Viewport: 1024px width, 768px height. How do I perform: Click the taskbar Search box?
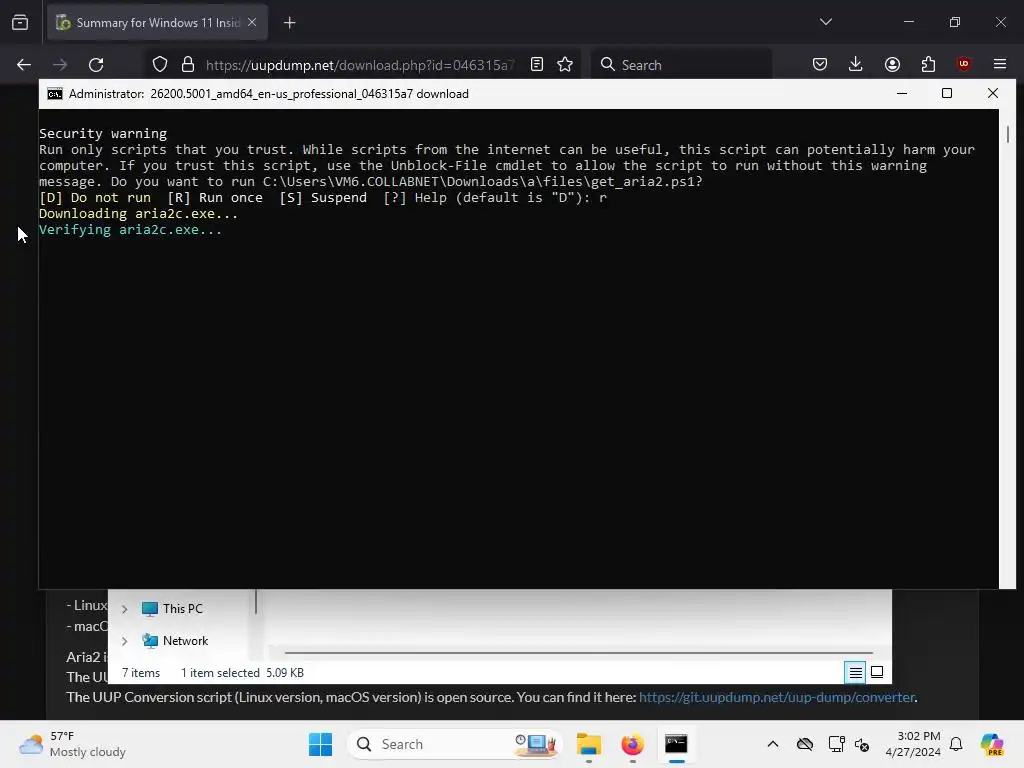pos(455,744)
